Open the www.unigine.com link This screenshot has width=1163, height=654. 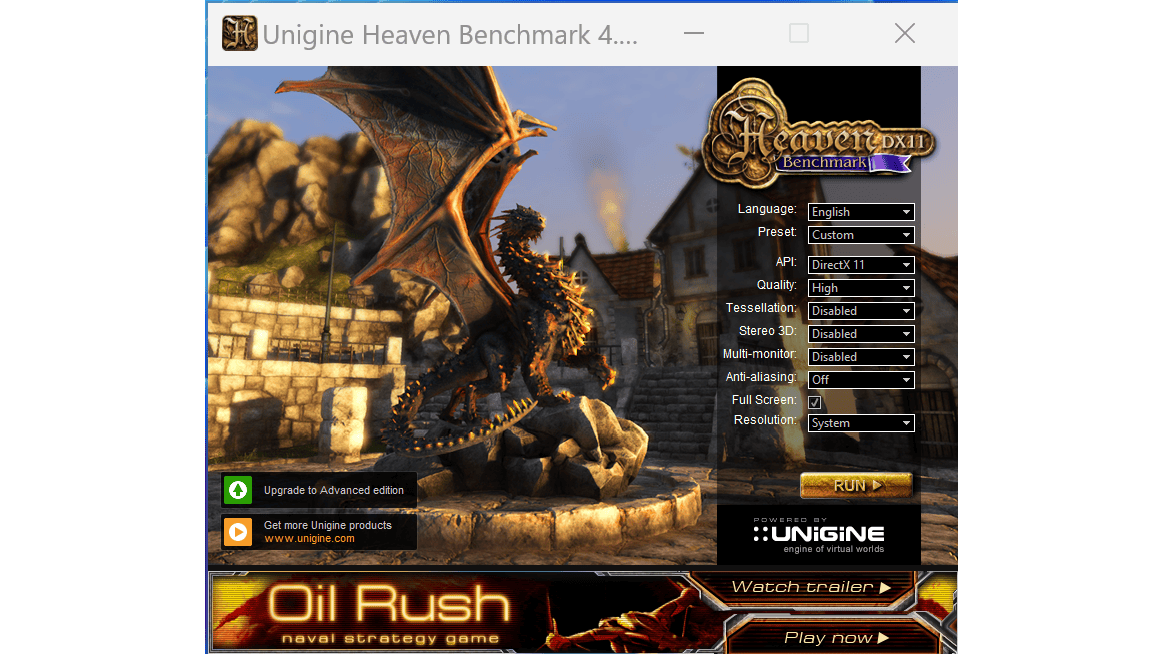coord(309,539)
